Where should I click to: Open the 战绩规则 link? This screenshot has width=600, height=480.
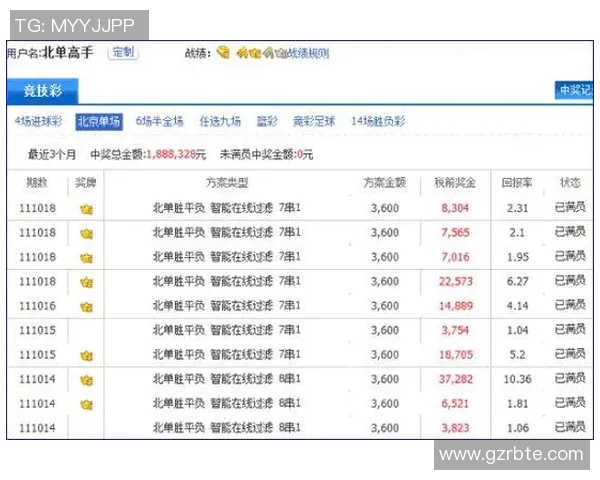[308, 53]
